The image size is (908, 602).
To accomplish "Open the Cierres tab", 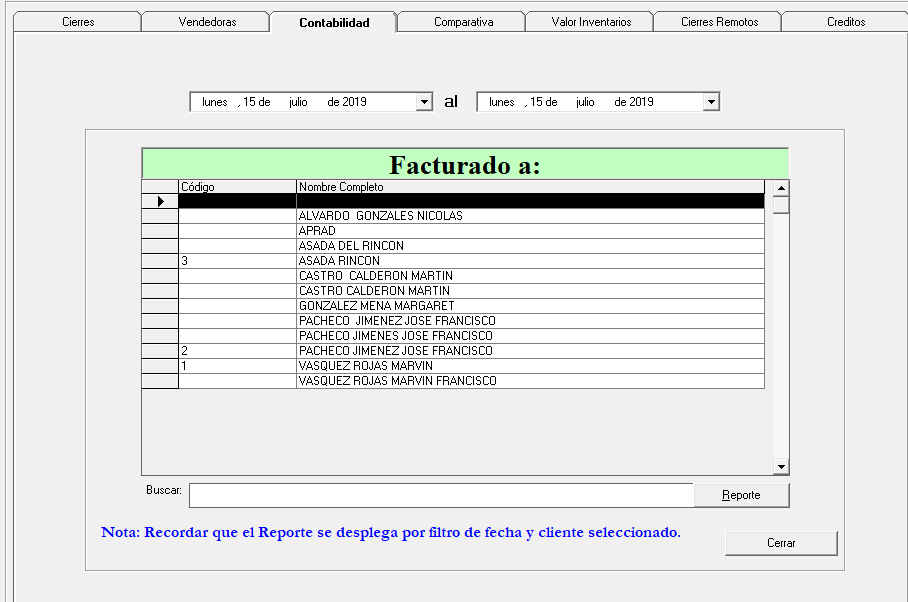I will coord(78,22).
